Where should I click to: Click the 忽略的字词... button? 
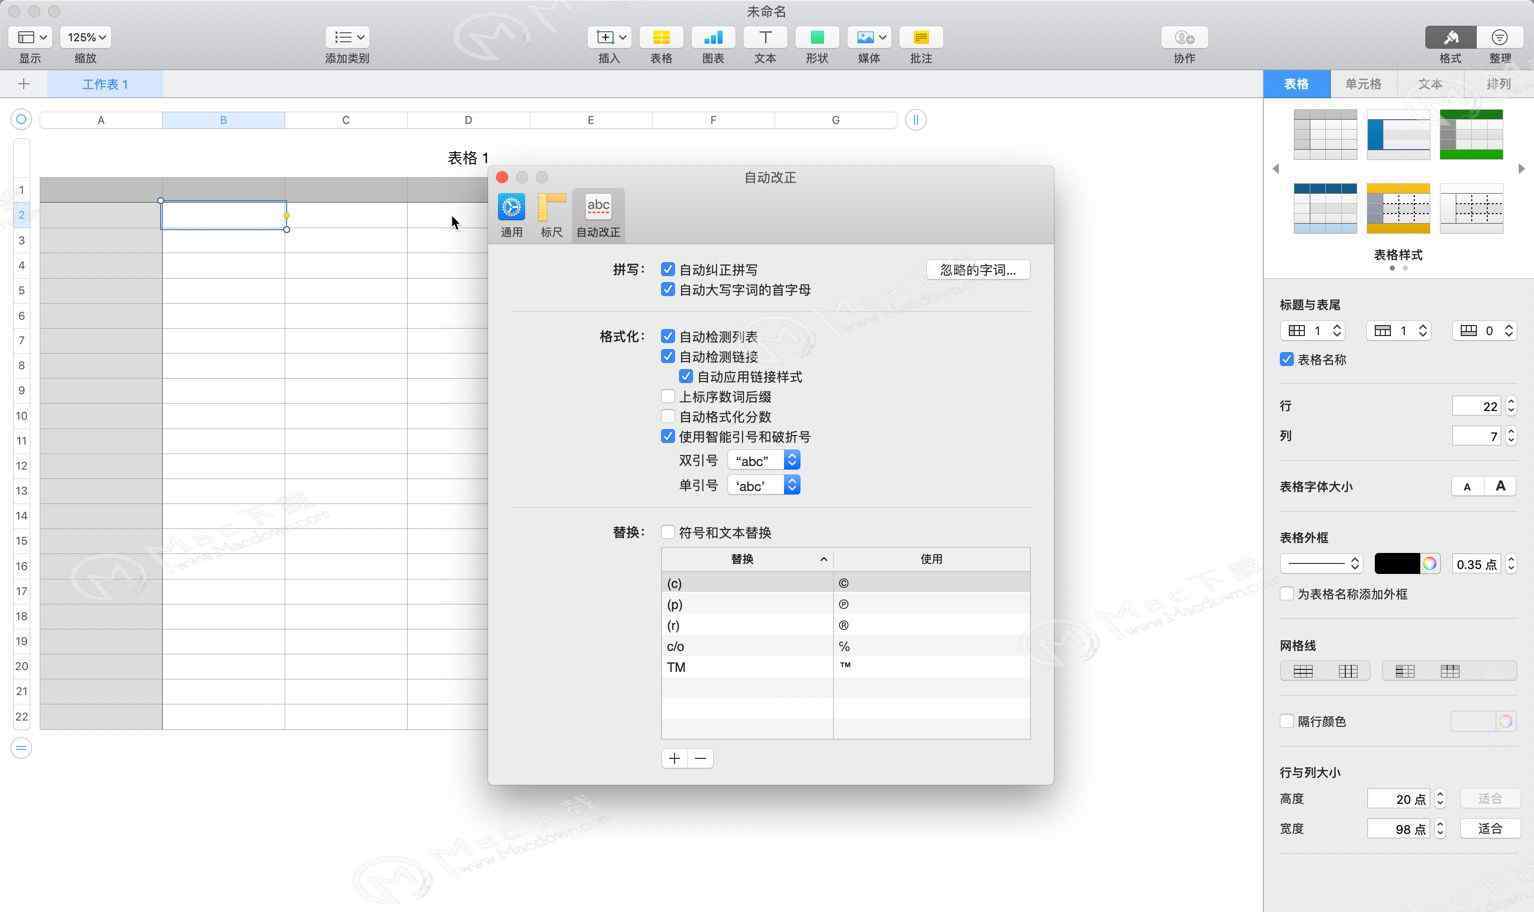[977, 270]
